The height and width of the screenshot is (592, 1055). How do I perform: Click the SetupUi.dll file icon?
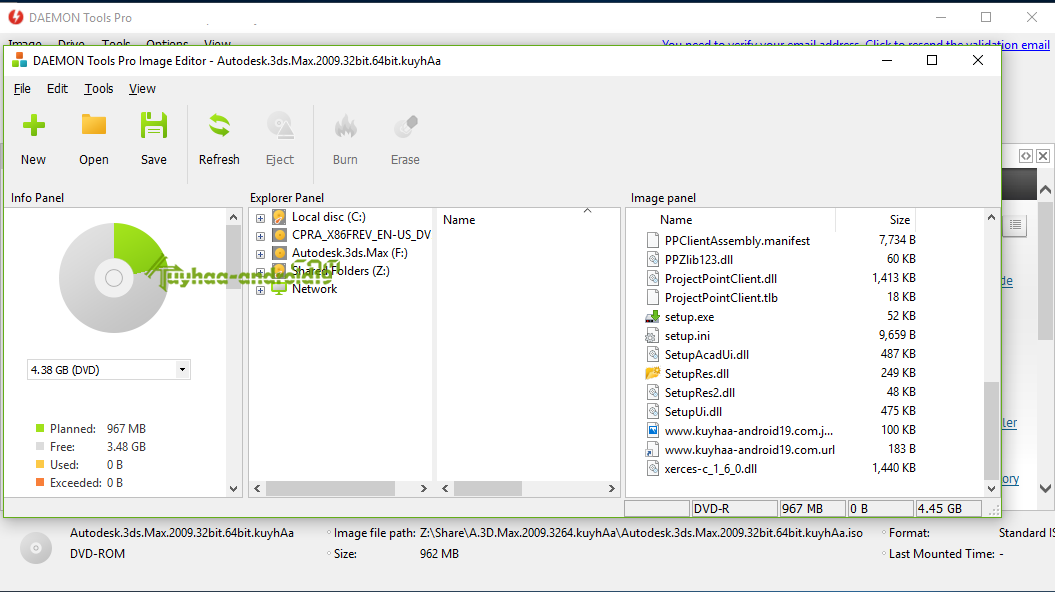(x=652, y=412)
